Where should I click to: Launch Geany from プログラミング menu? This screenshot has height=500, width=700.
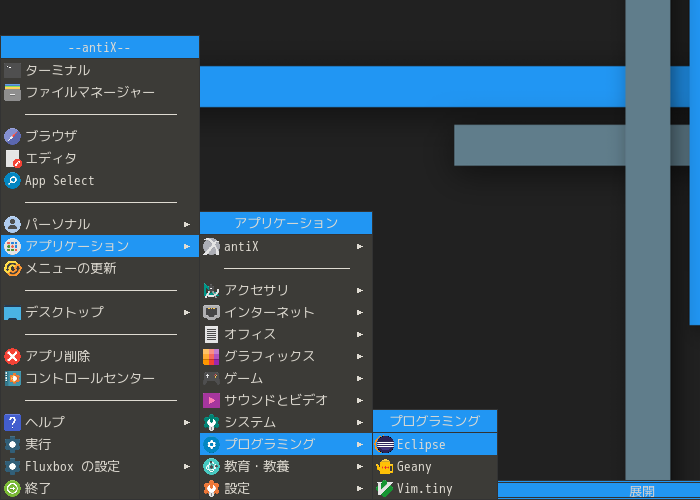point(435,467)
